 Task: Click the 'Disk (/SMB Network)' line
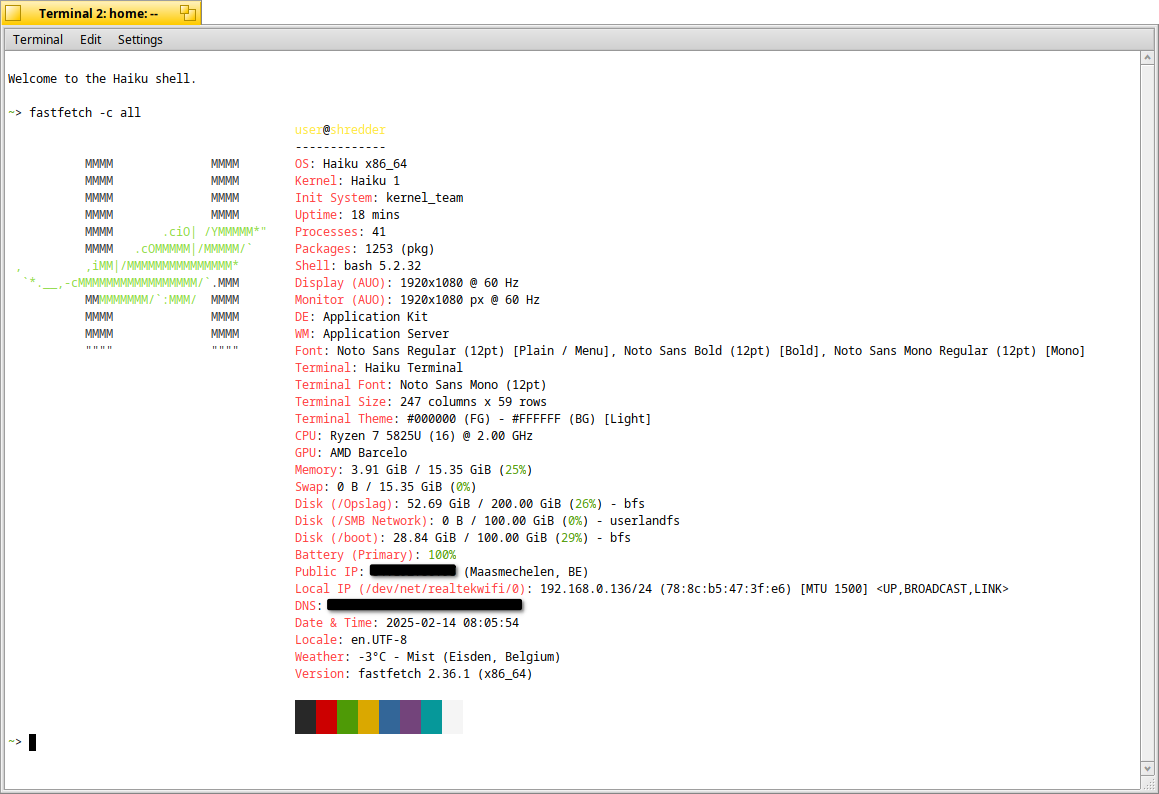click(487, 520)
